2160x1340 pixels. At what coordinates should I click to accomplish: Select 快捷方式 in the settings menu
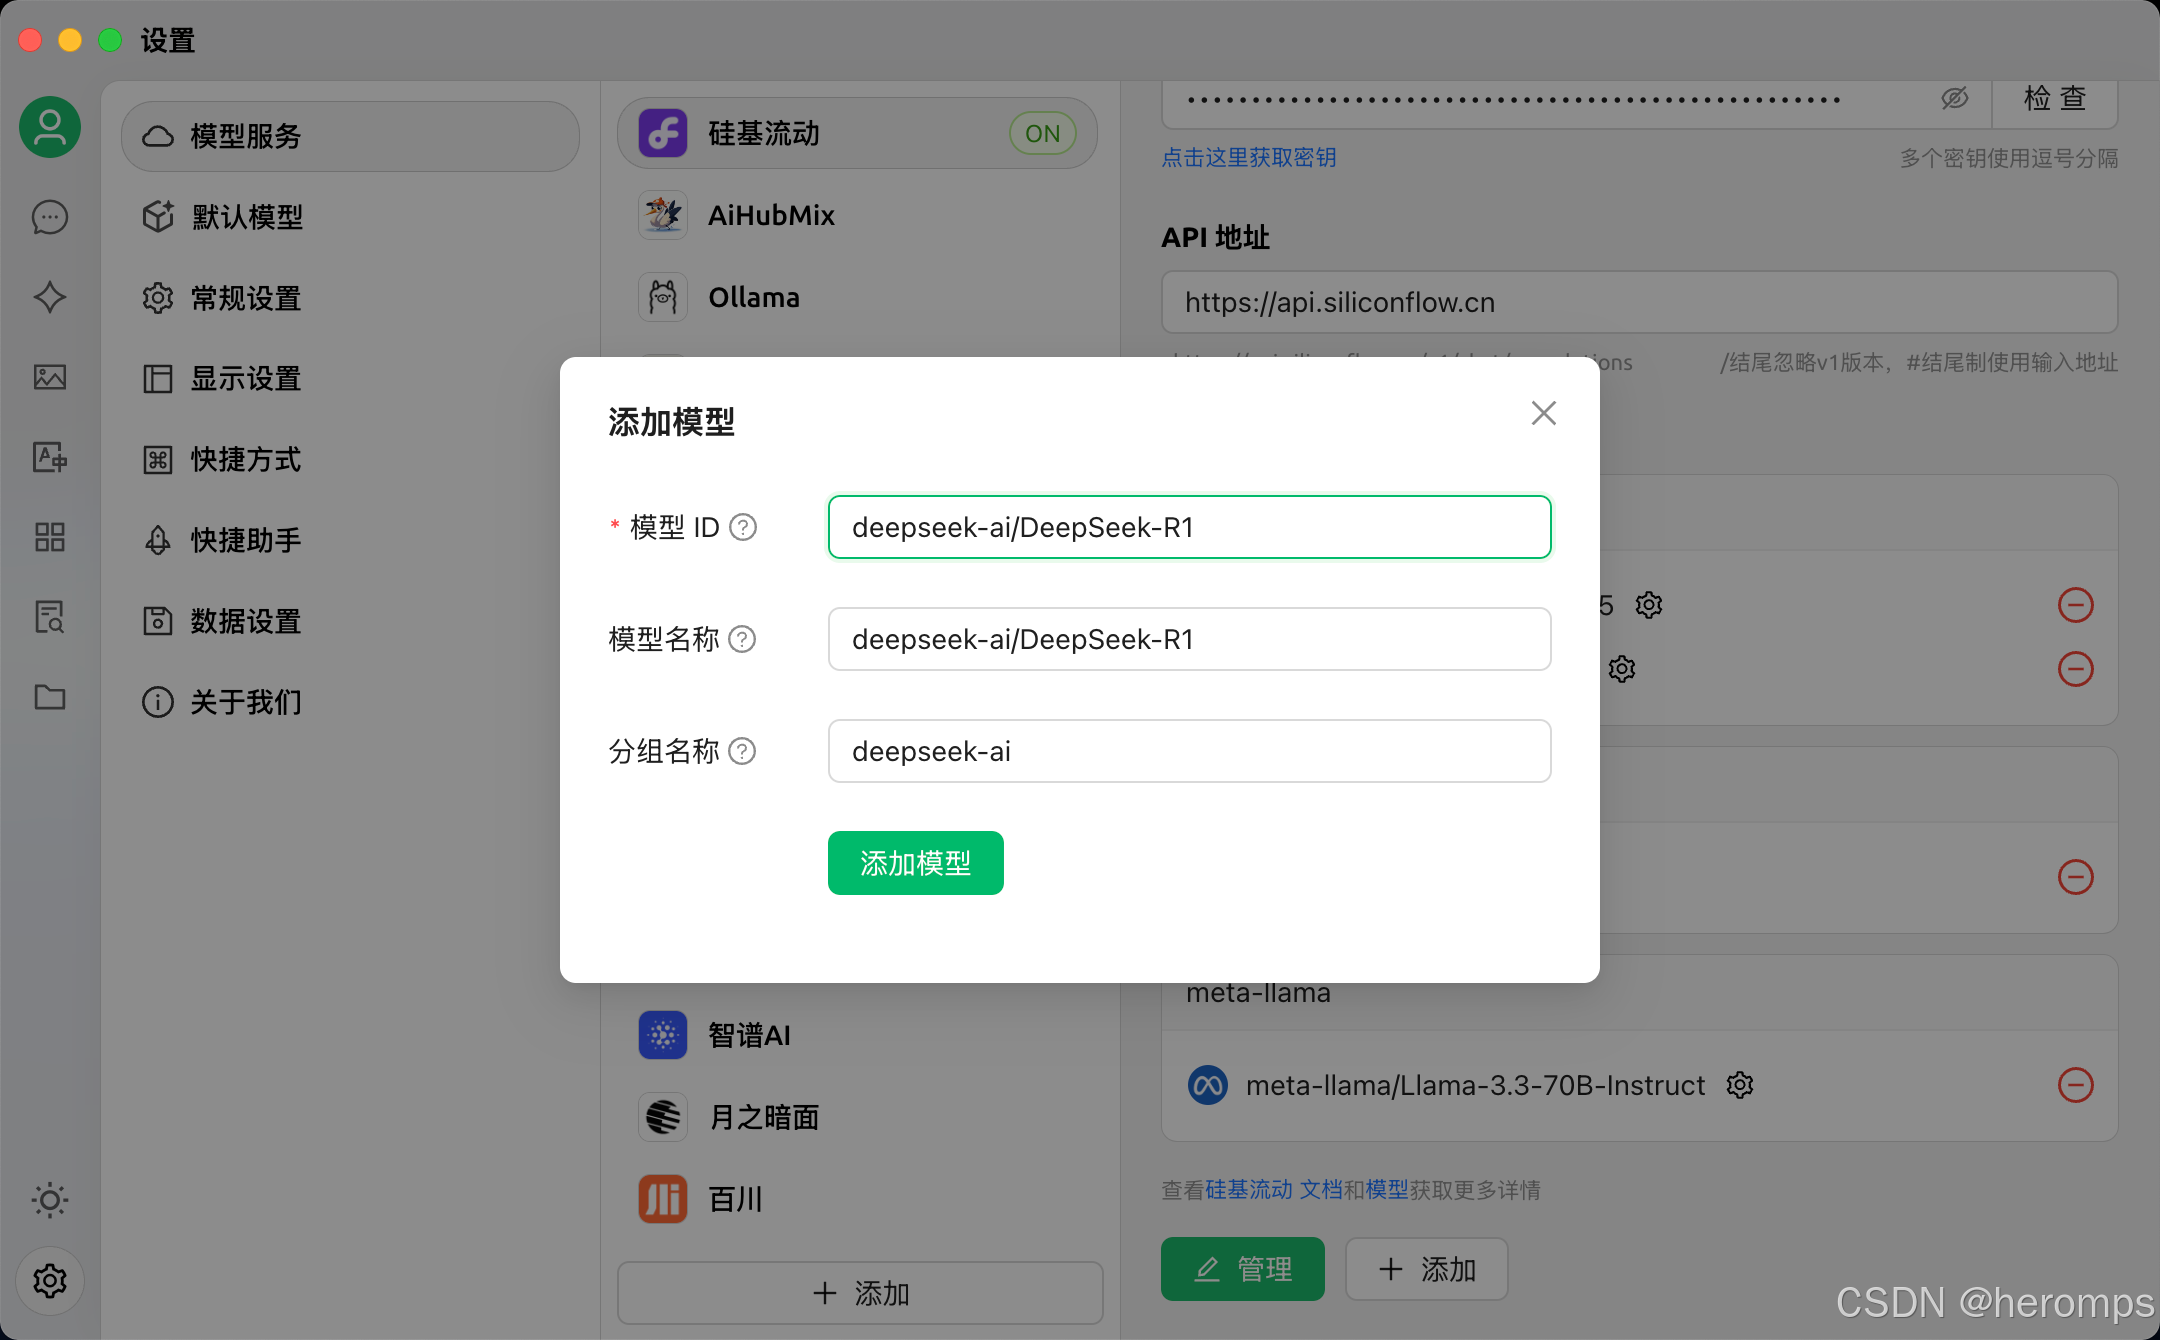tap(246, 459)
